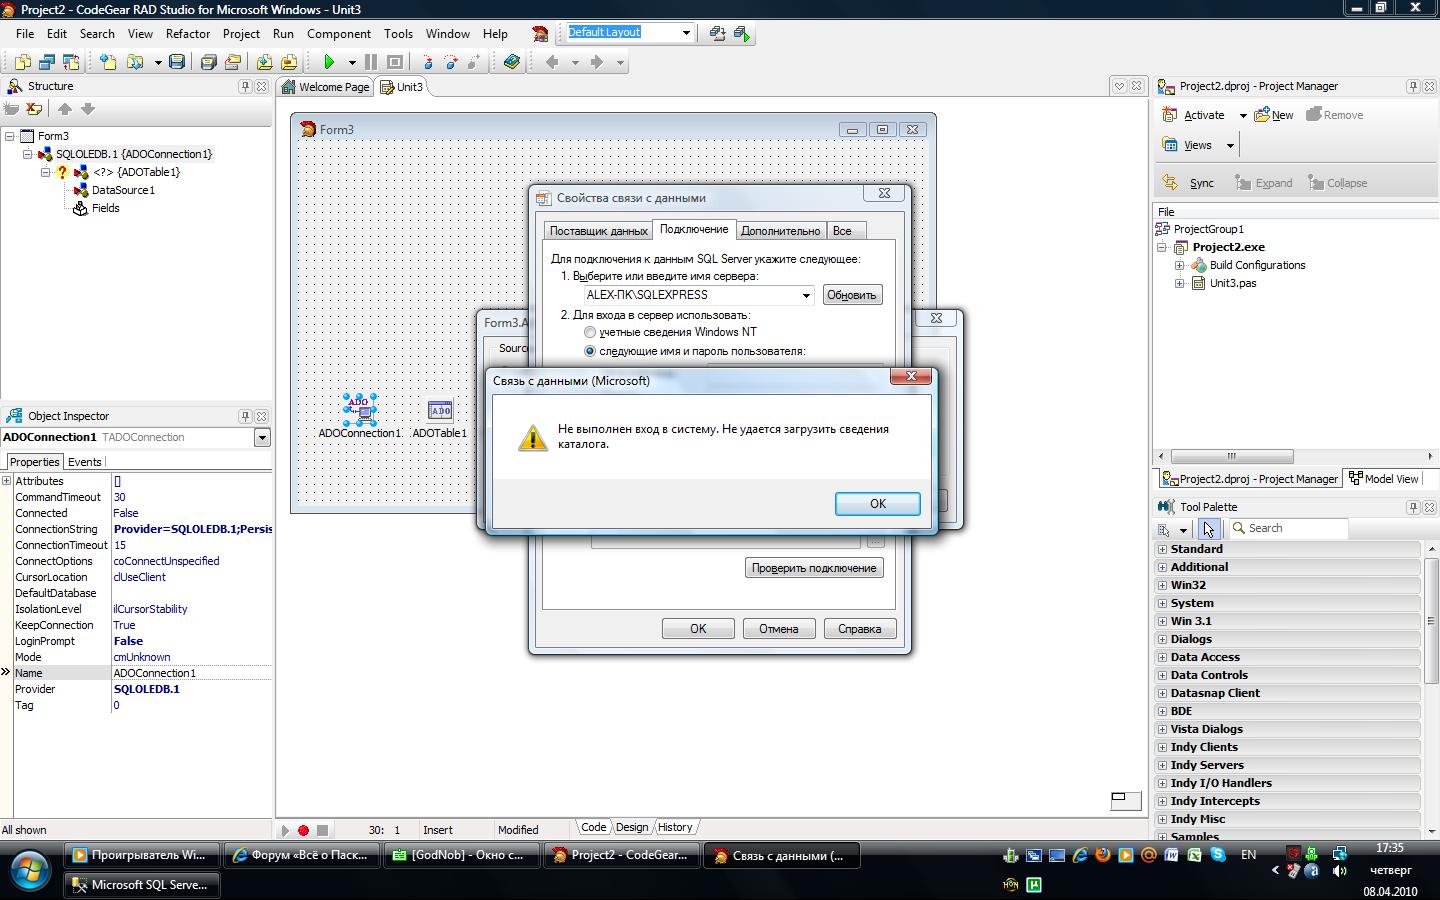Image resolution: width=1440 pixels, height=900 pixels.
Task: Switch to Welcome Page tab
Action: (325, 87)
